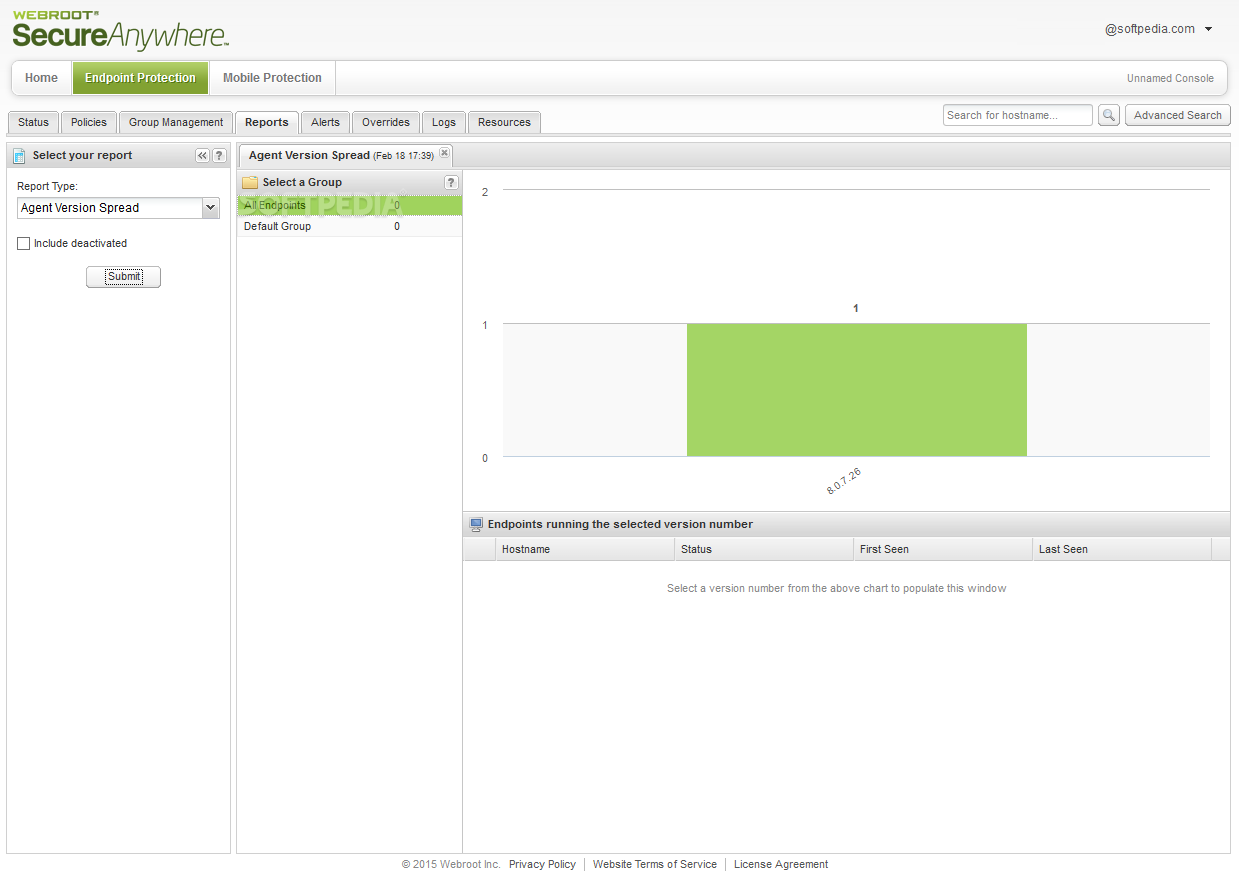Enable the Include deactivated checkbox
Viewport: 1239px width, 871px height.
click(24, 243)
